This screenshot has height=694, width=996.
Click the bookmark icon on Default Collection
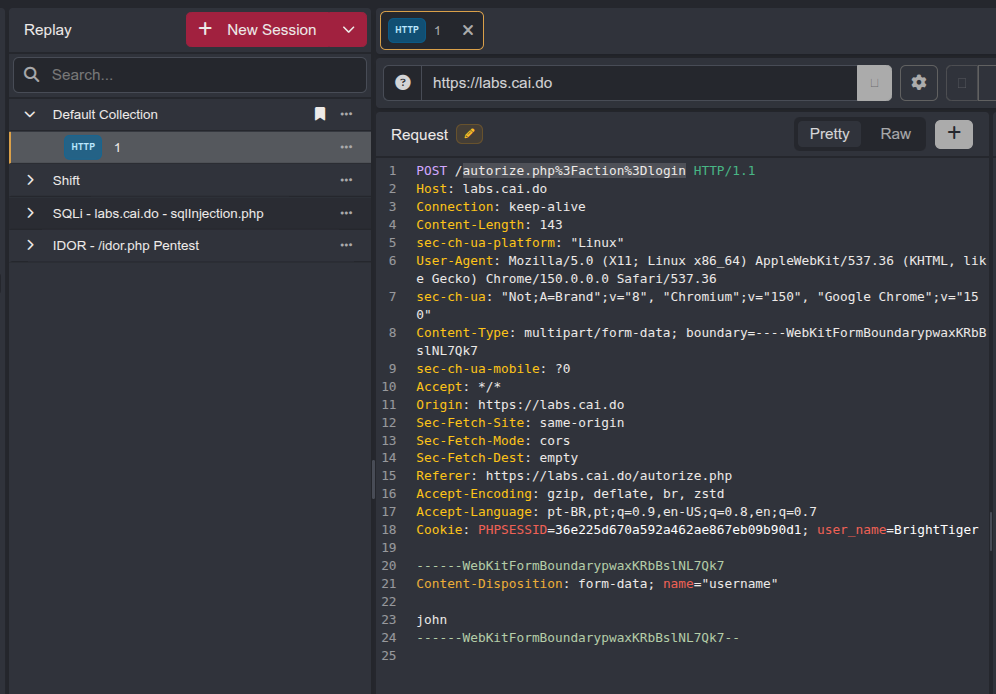coord(320,114)
